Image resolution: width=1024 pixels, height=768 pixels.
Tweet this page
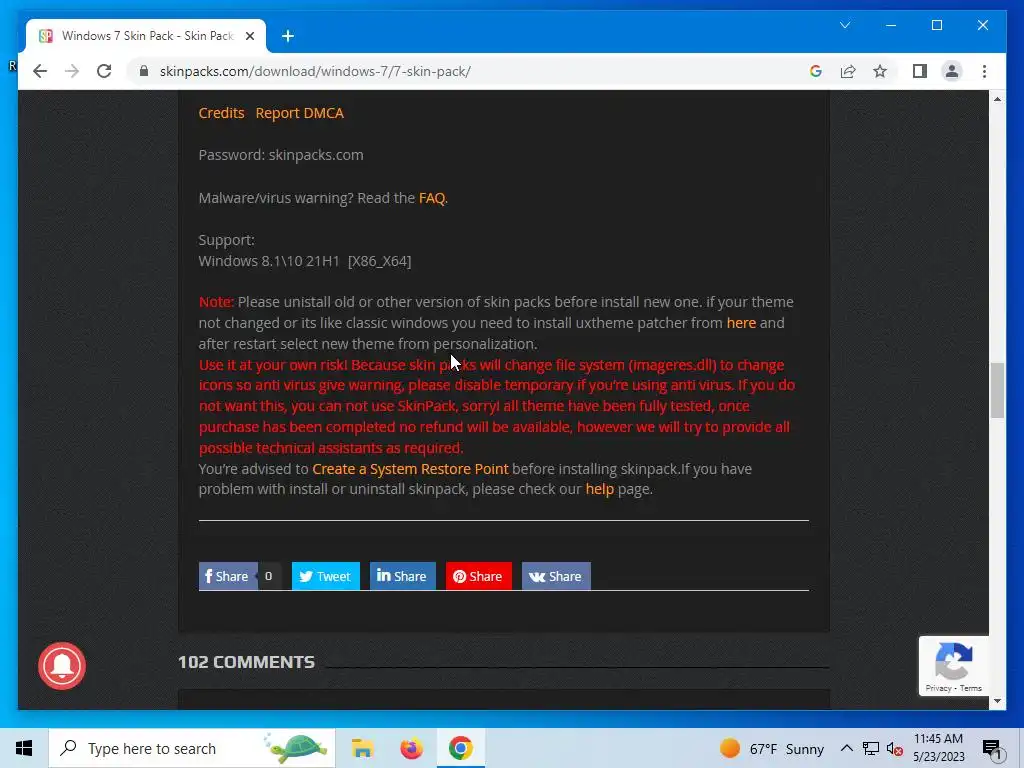325,576
